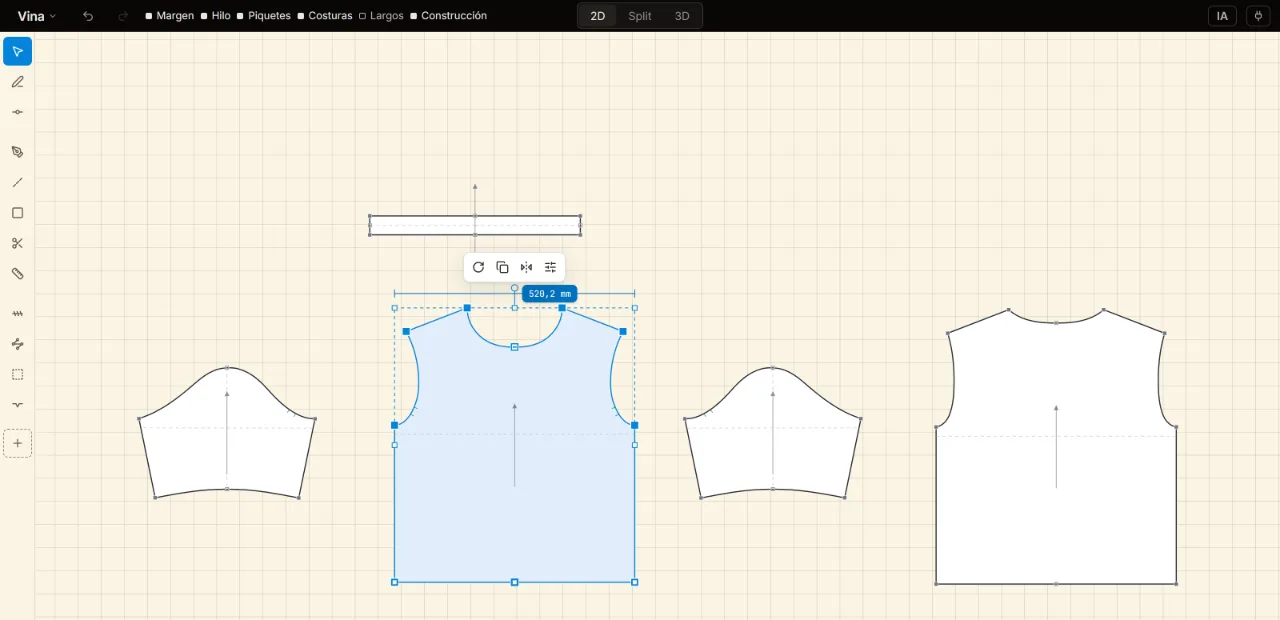Select the arrow selection tool
The height and width of the screenshot is (620, 1280).
17,51
